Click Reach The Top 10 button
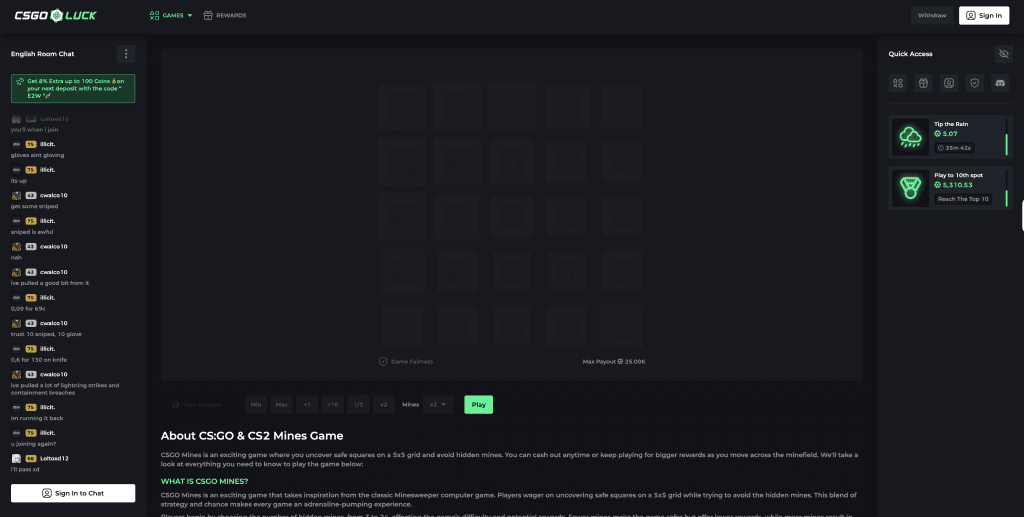Image resolution: width=1024 pixels, height=517 pixels. 963,199
